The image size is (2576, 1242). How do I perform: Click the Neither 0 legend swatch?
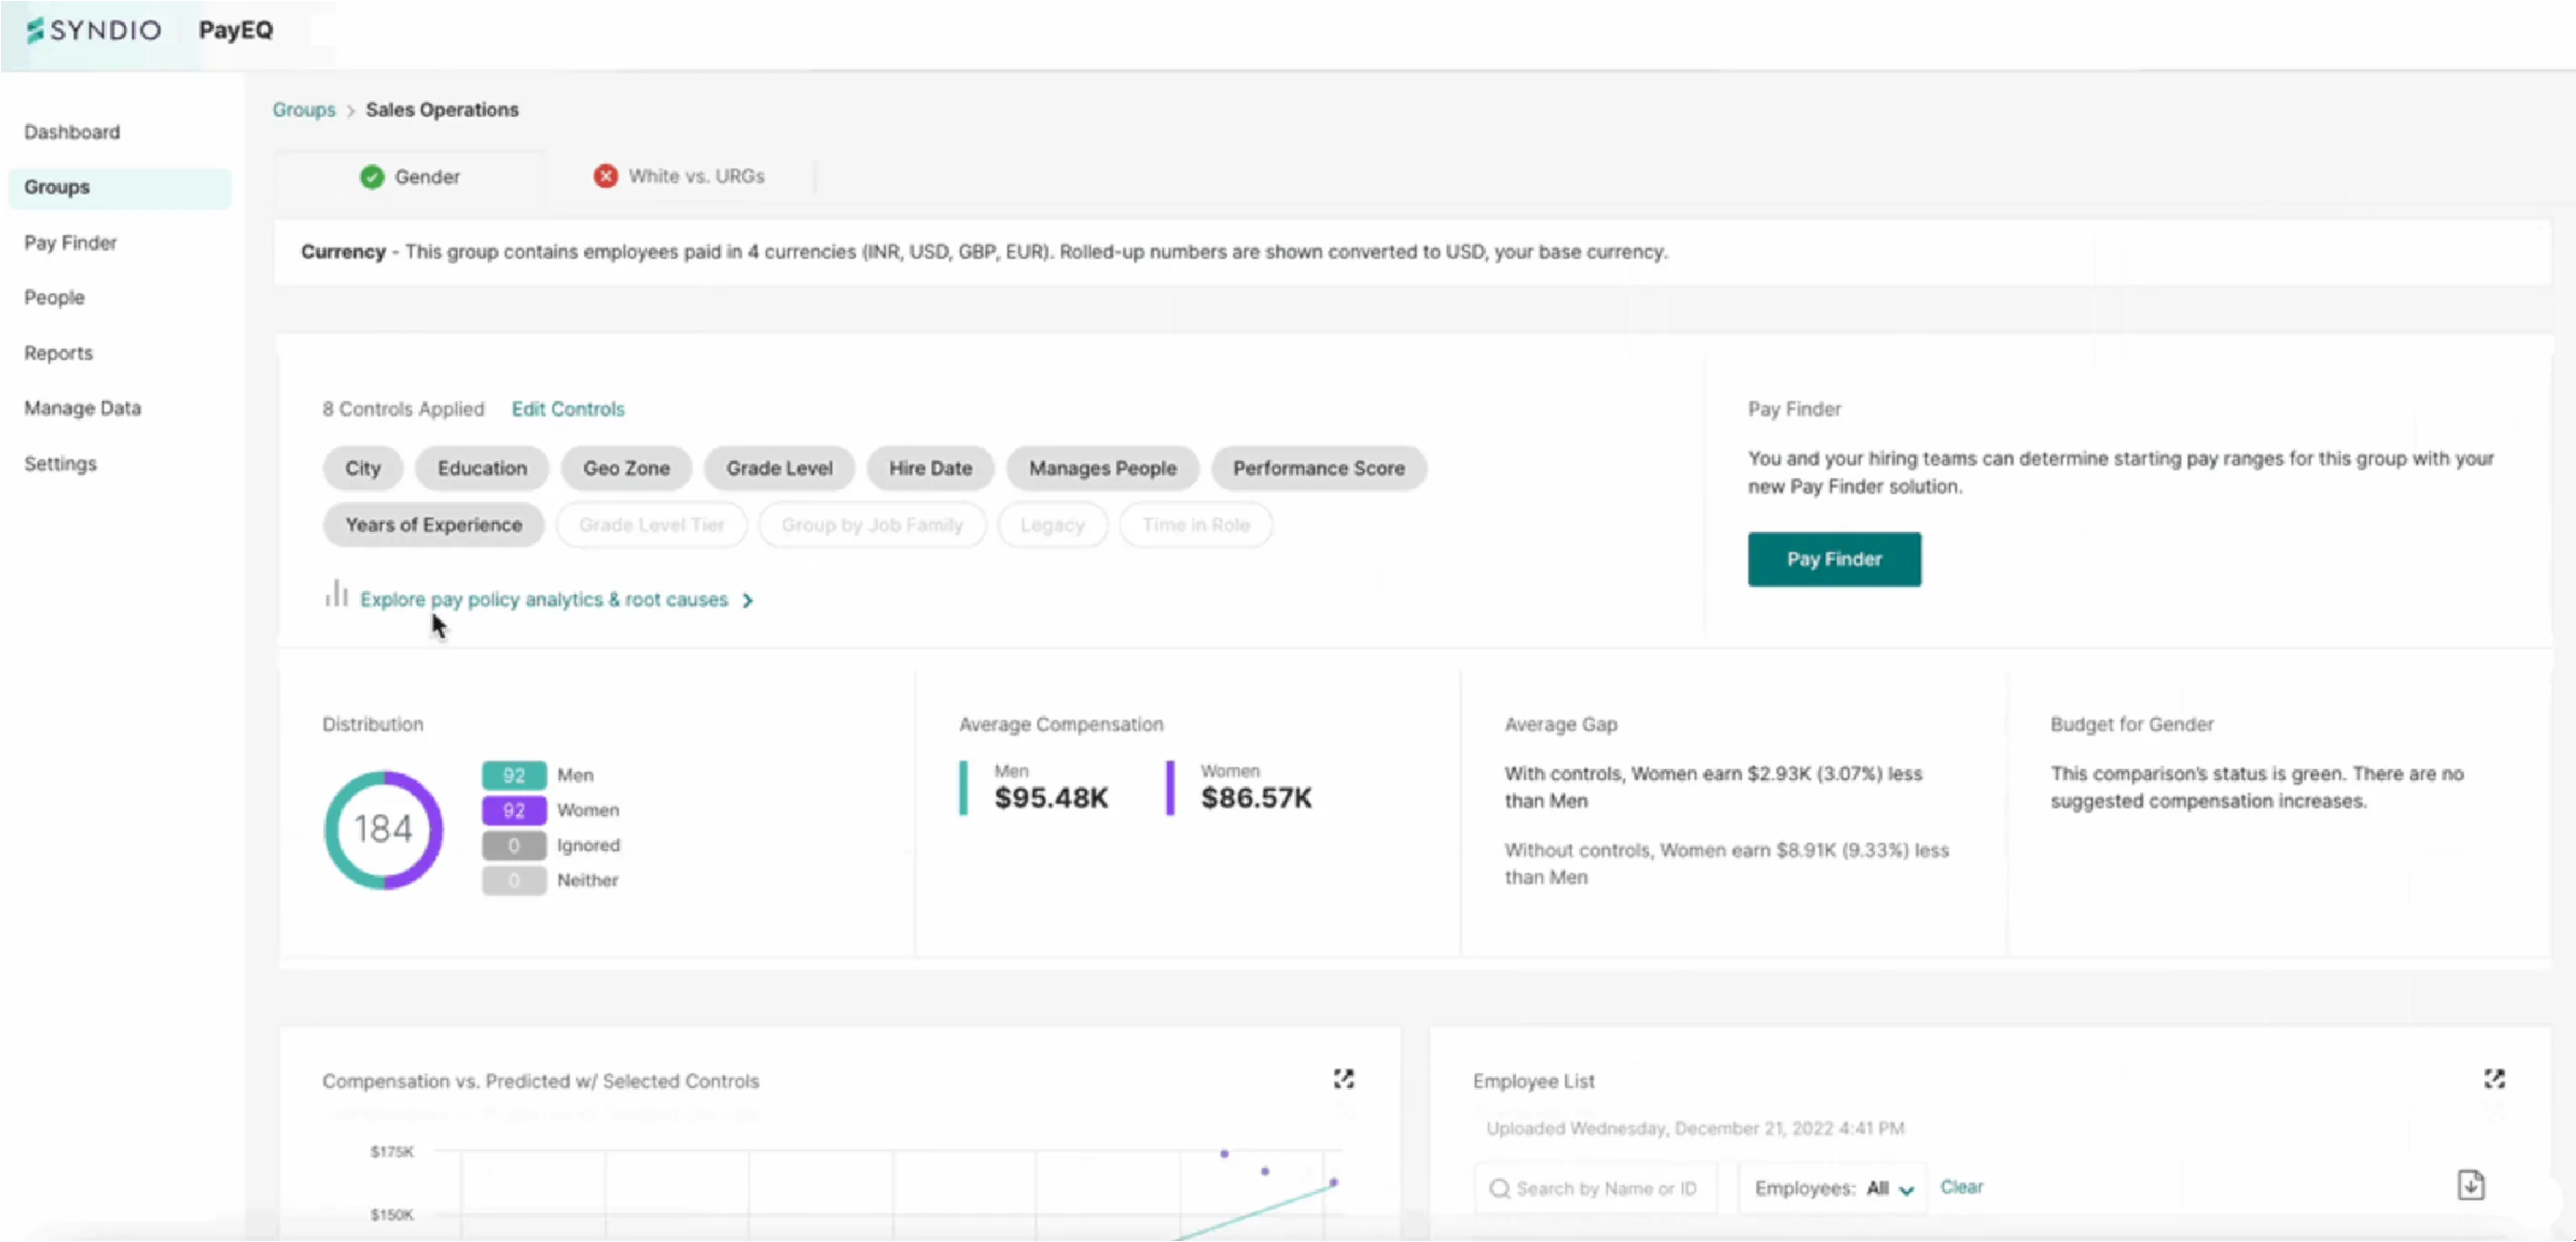pyautogui.click(x=514, y=880)
